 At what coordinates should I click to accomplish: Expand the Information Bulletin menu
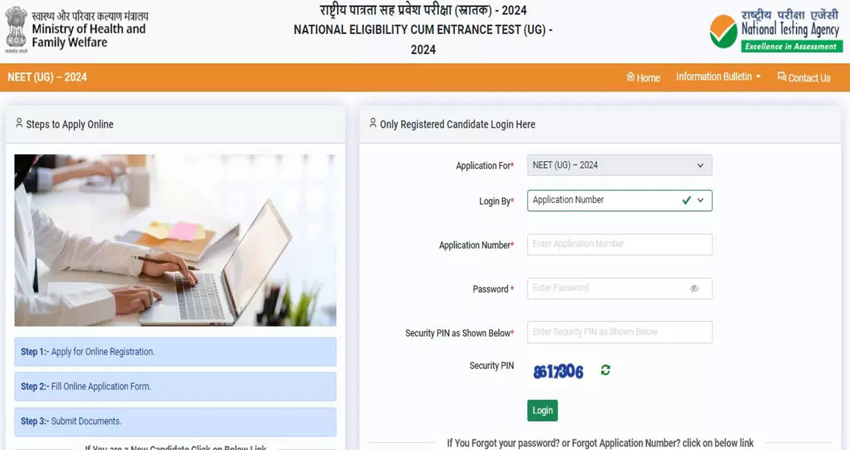(x=718, y=77)
